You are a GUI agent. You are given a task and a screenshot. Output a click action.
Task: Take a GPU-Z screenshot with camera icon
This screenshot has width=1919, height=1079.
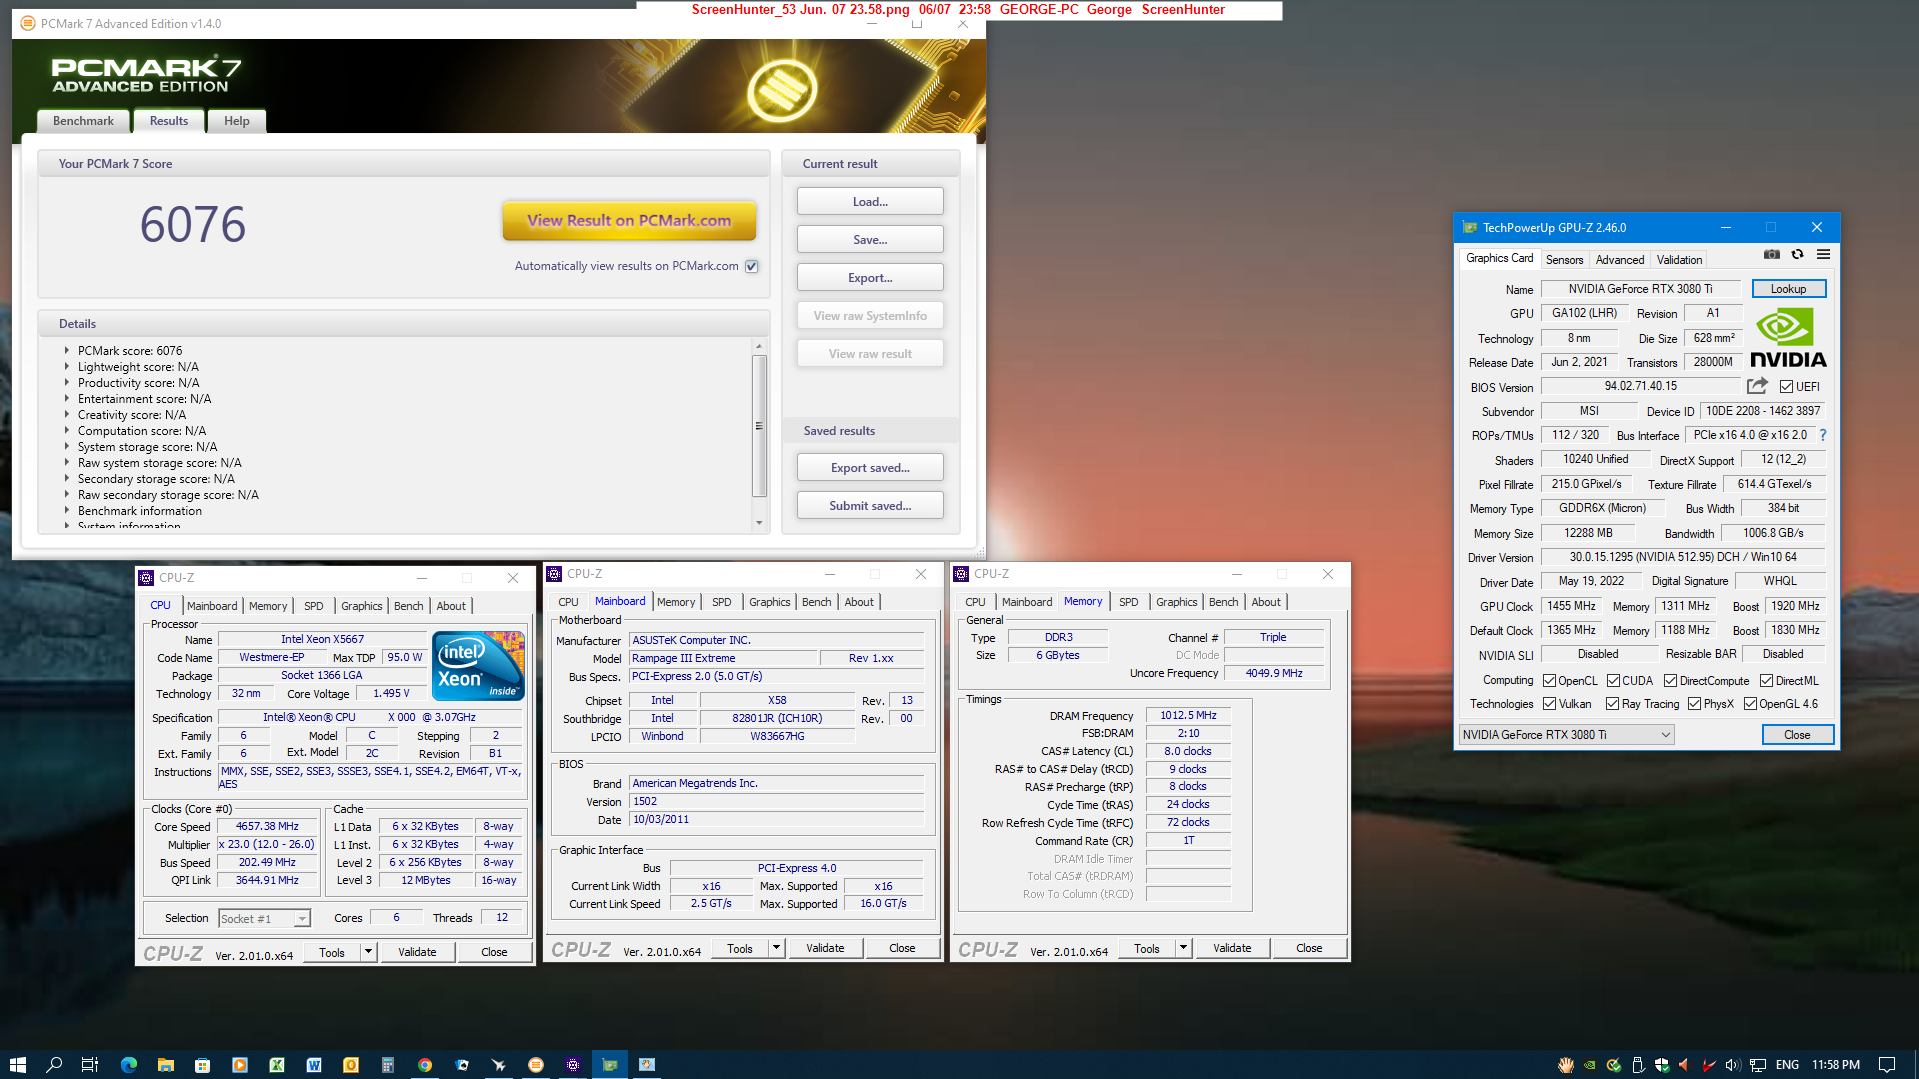click(1772, 255)
